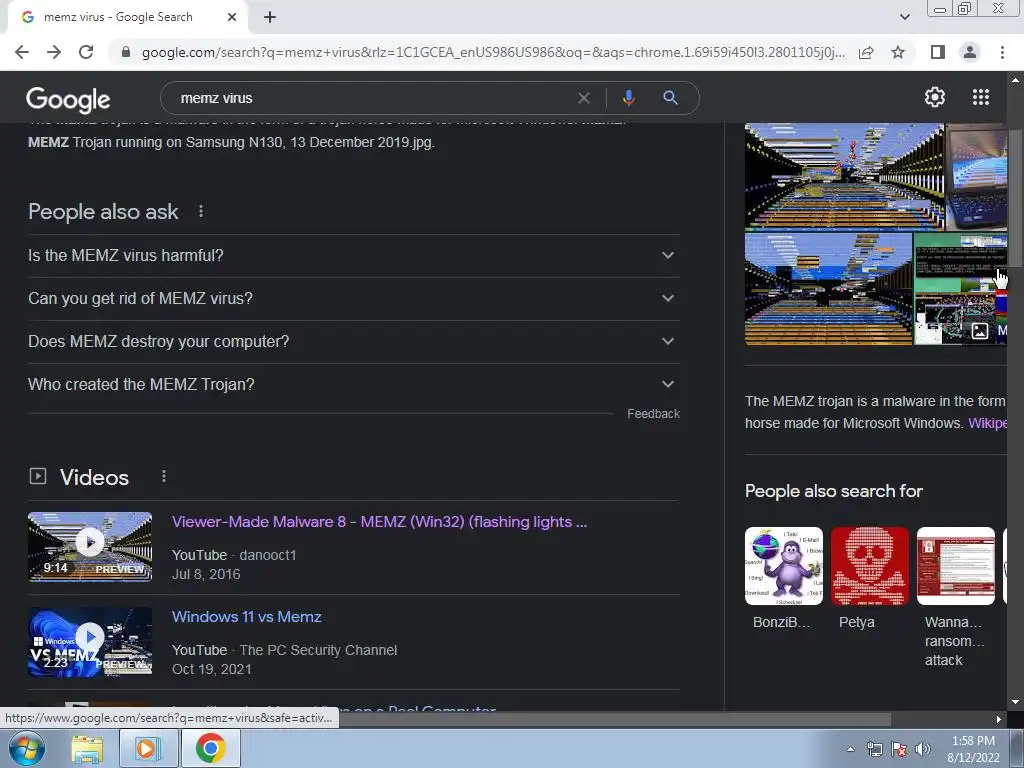Screen dimensions: 1024x768
Task: Open the clock showing 1:58 PM
Action: click(973, 749)
